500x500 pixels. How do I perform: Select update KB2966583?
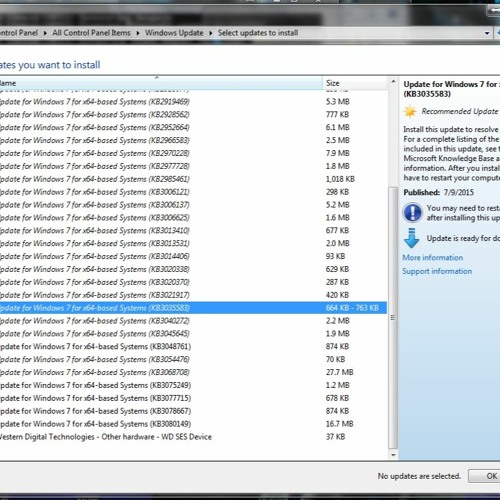193,140
